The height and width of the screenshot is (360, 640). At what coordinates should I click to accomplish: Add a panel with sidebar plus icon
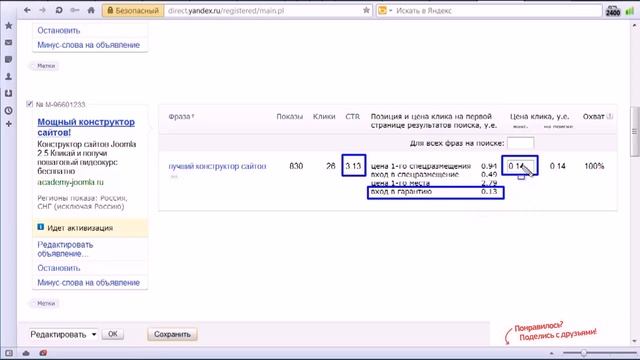point(9,124)
